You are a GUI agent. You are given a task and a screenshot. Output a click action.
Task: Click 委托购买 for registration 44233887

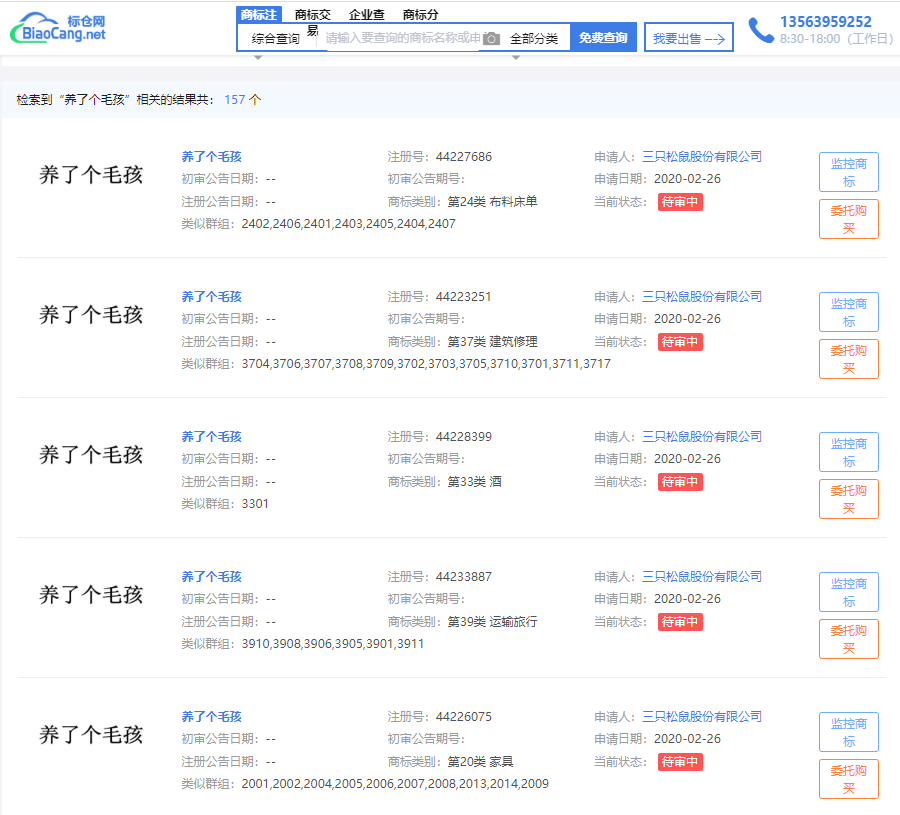tap(849, 639)
